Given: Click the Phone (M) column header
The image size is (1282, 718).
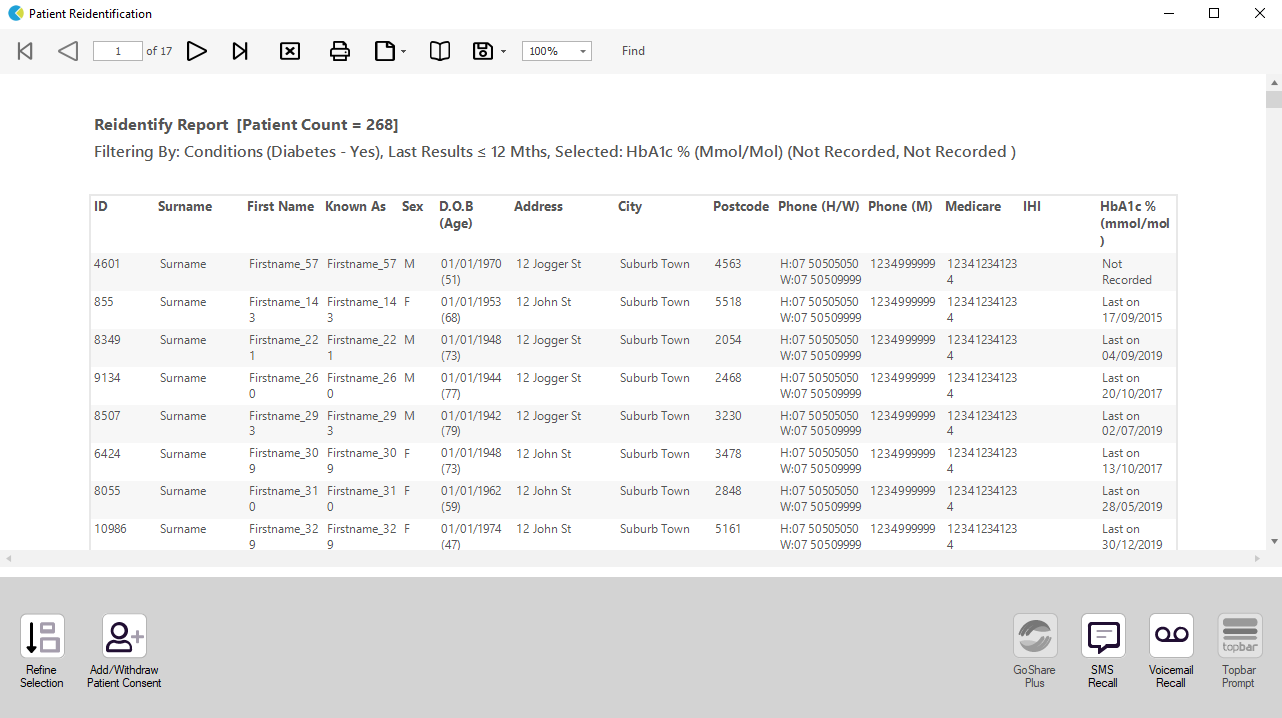Looking at the screenshot, I should pyautogui.click(x=900, y=207).
